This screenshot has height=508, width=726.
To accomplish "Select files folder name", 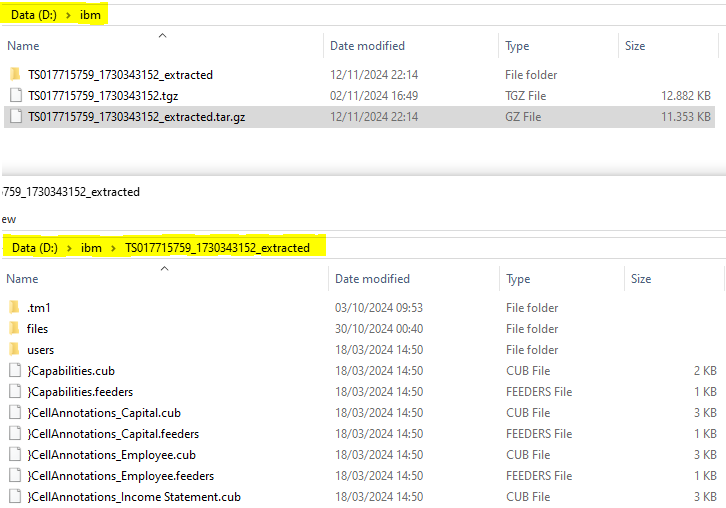I will 37,329.
